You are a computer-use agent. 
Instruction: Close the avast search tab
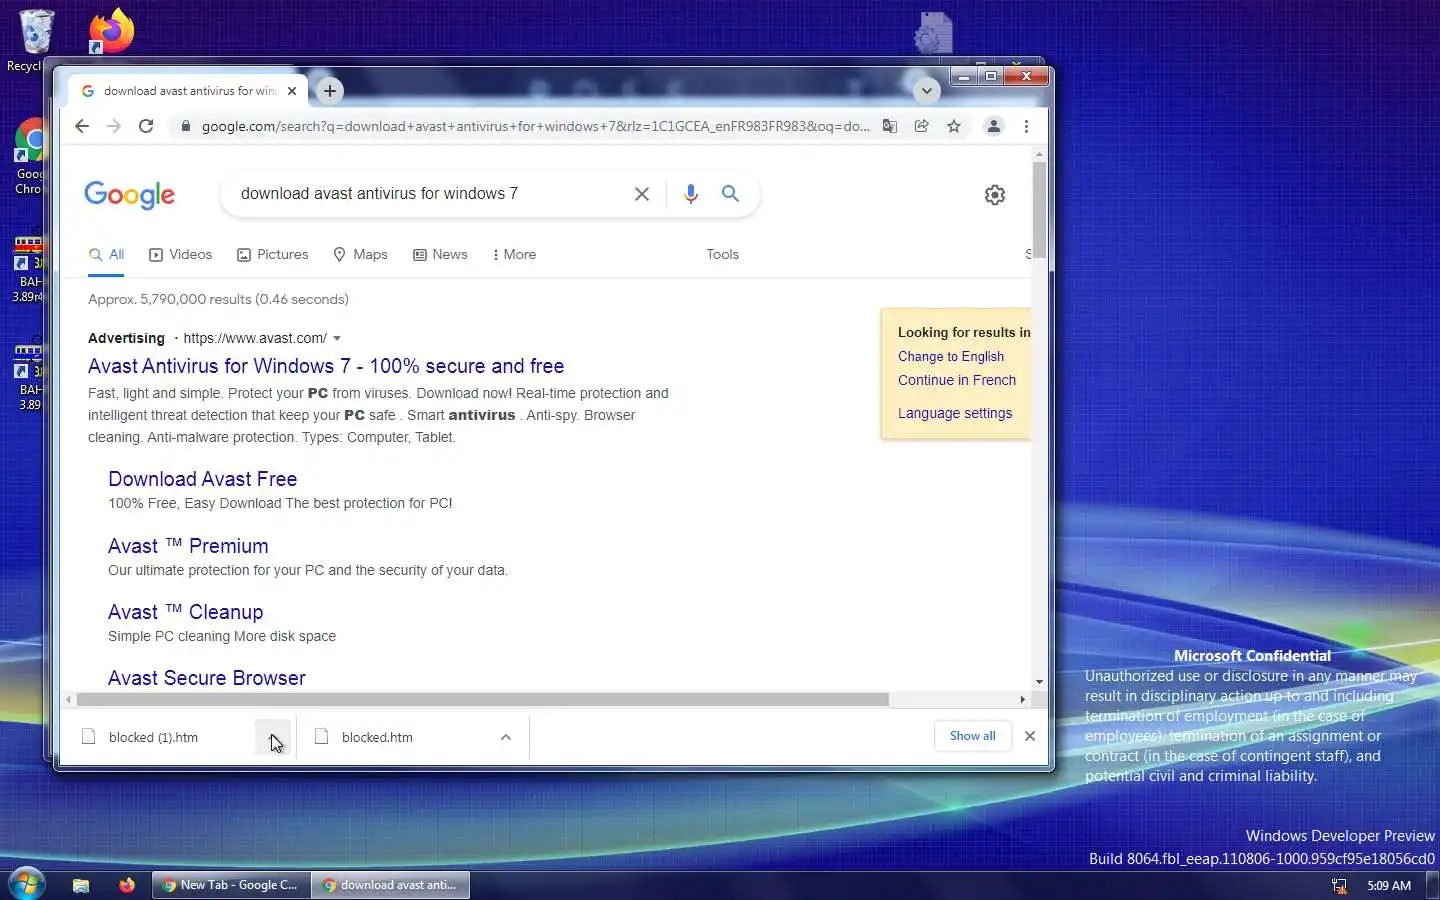[292, 91]
